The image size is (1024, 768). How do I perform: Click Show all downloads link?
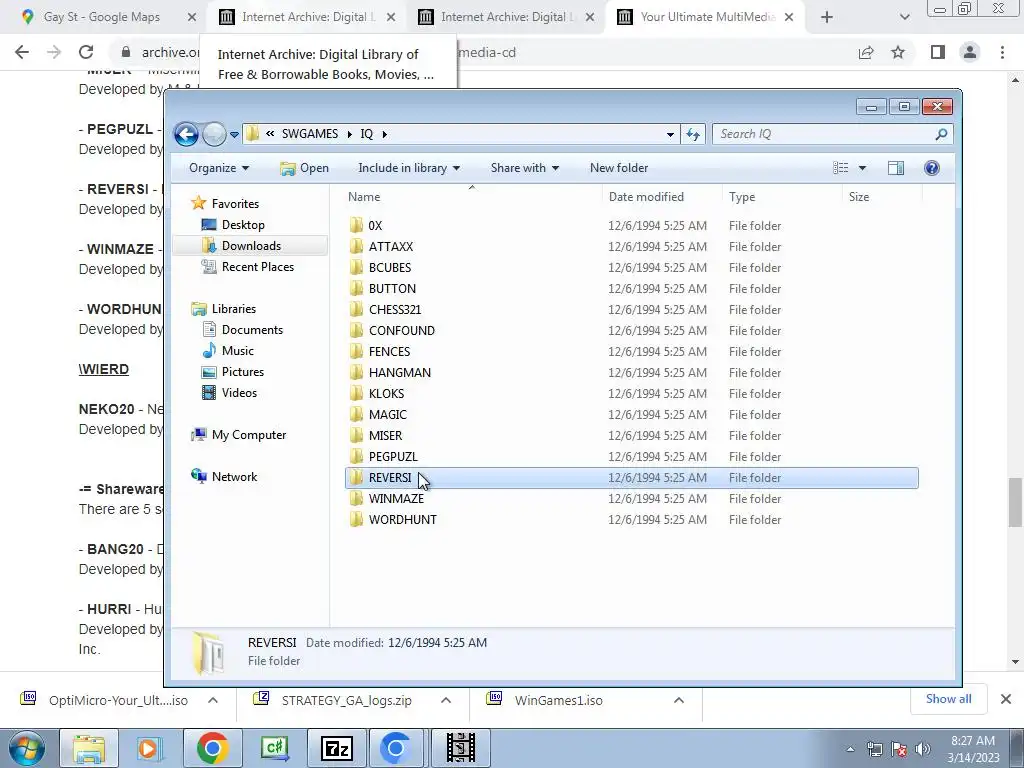(x=948, y=699)
